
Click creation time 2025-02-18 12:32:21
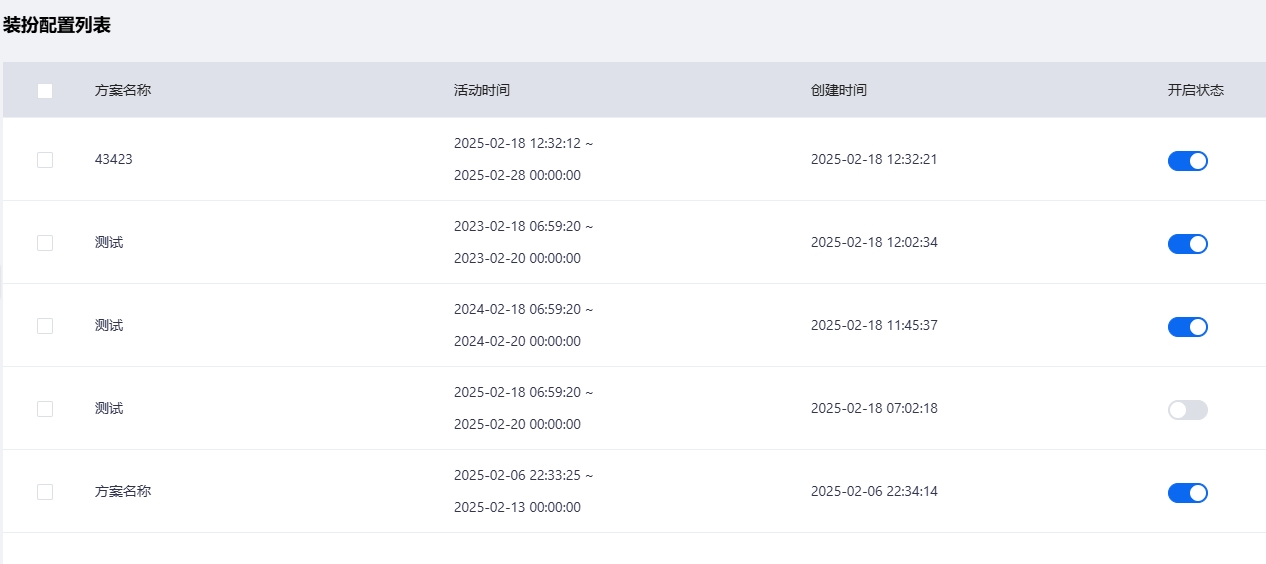pos(874,159)
